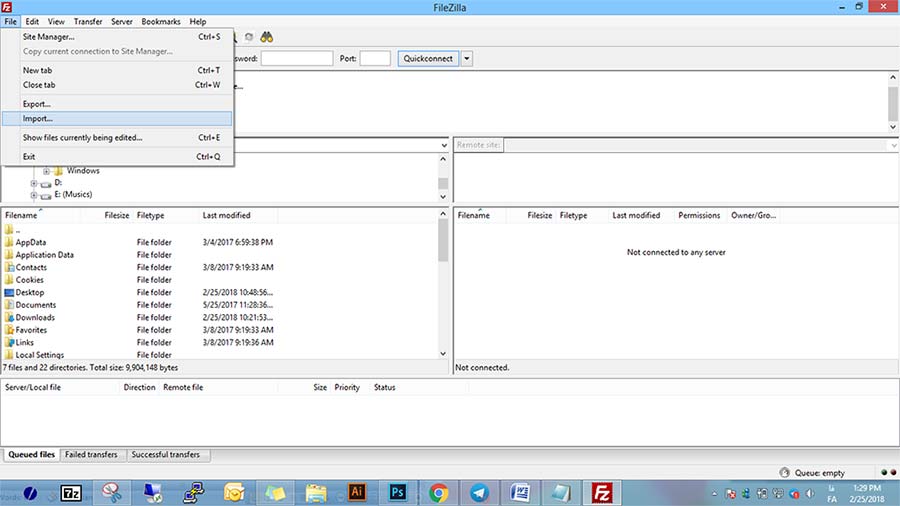The width and height of the screenshot is (900, 506).
Task: Select the Cookies folder row
Action: point(220,280)
